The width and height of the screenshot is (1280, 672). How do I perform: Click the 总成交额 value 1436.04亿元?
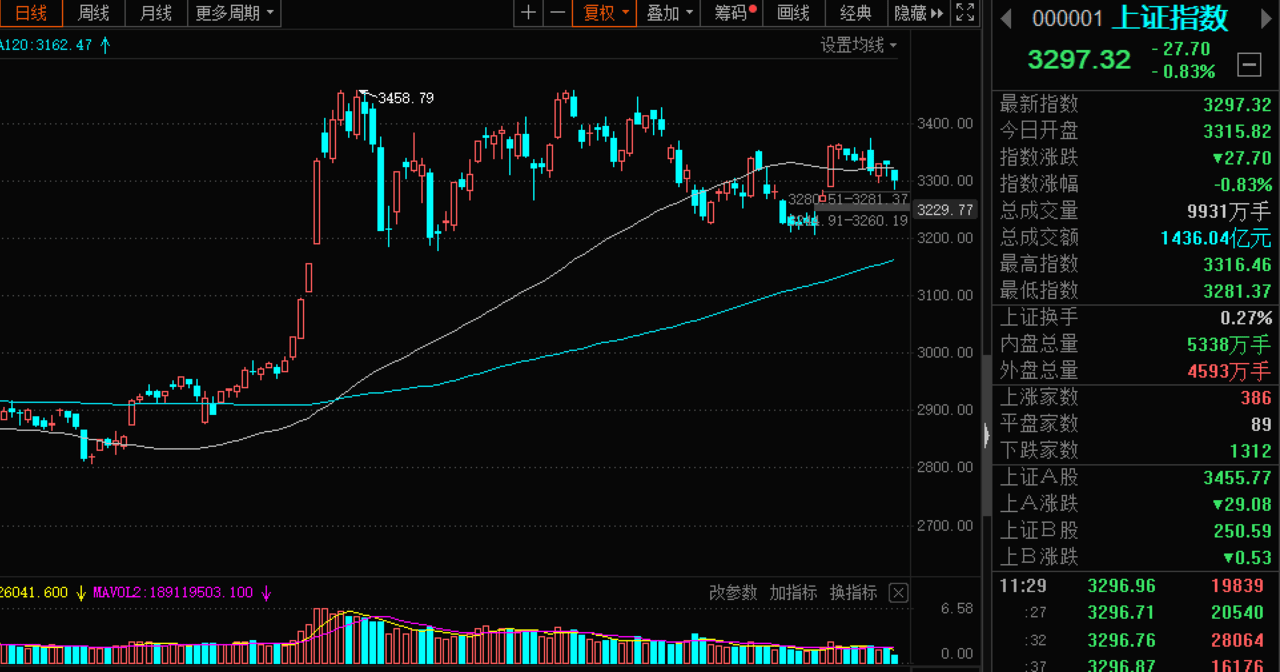coord(1216,238)
